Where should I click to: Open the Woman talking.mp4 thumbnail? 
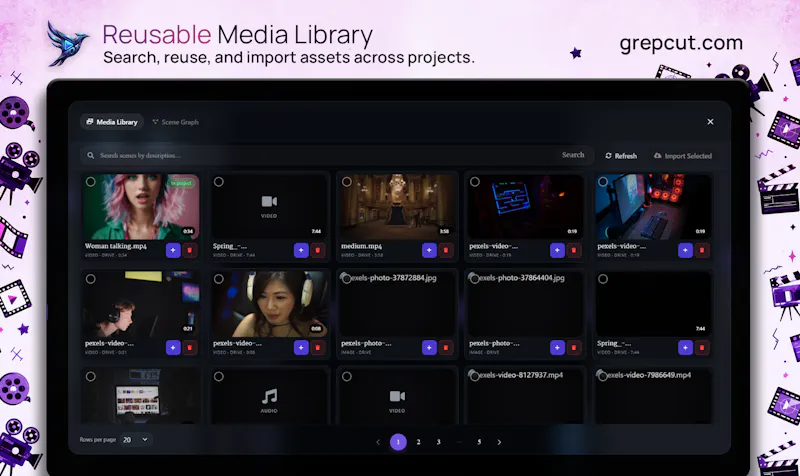point(141,207)
